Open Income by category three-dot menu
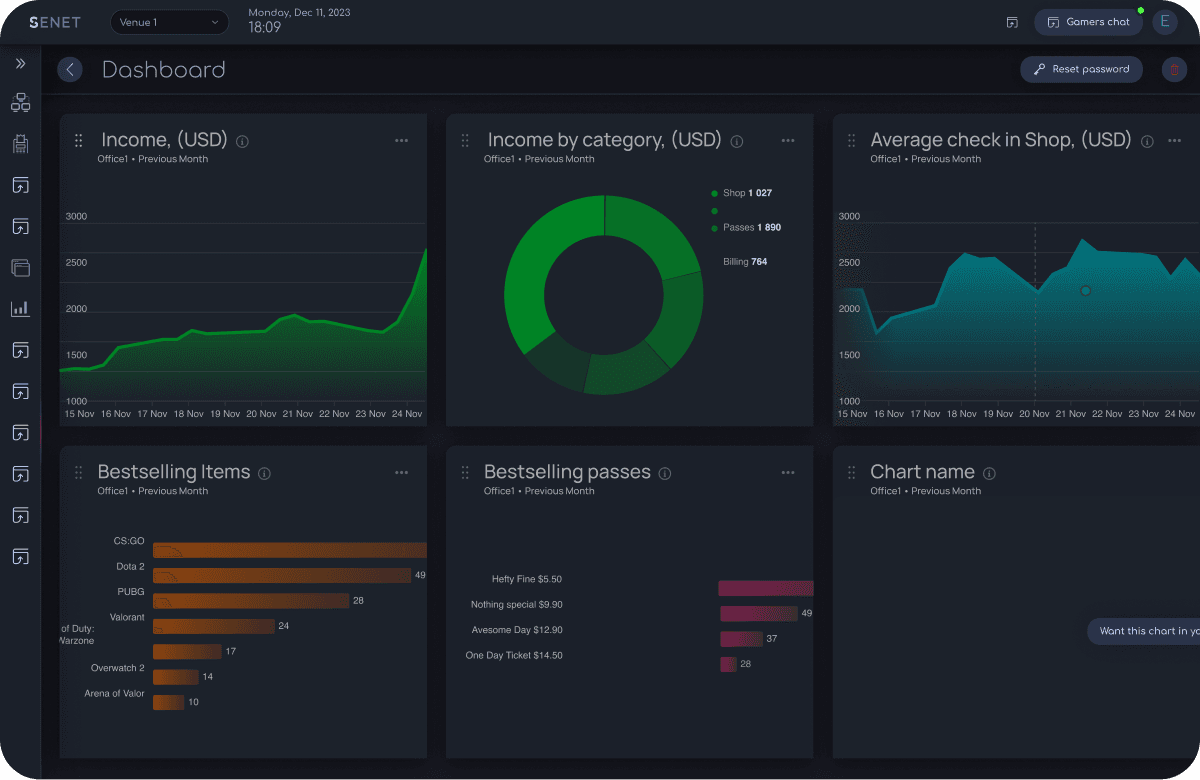 point(788,141)
